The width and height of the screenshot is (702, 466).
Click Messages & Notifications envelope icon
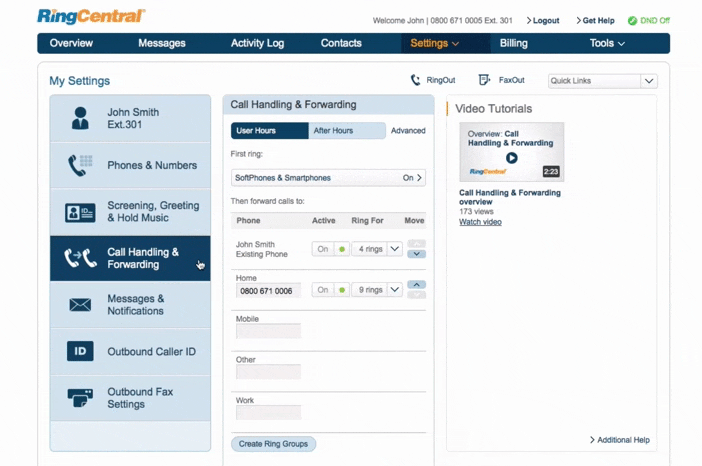click(80, 305)
